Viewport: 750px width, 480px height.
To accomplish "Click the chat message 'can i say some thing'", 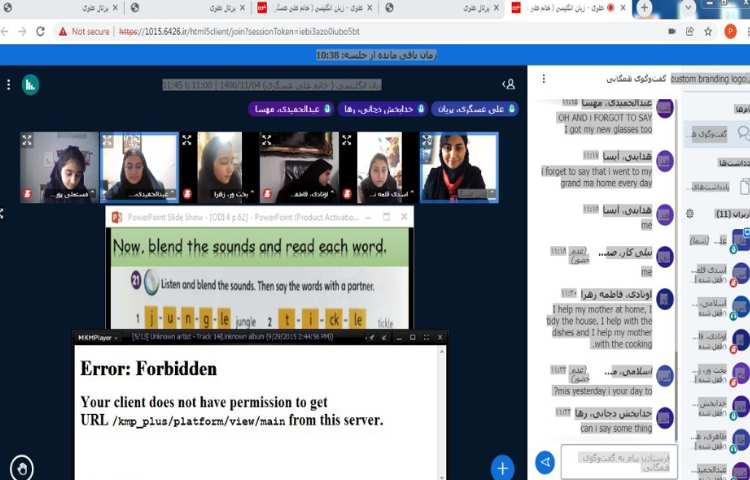I will [x=616, y=428].
